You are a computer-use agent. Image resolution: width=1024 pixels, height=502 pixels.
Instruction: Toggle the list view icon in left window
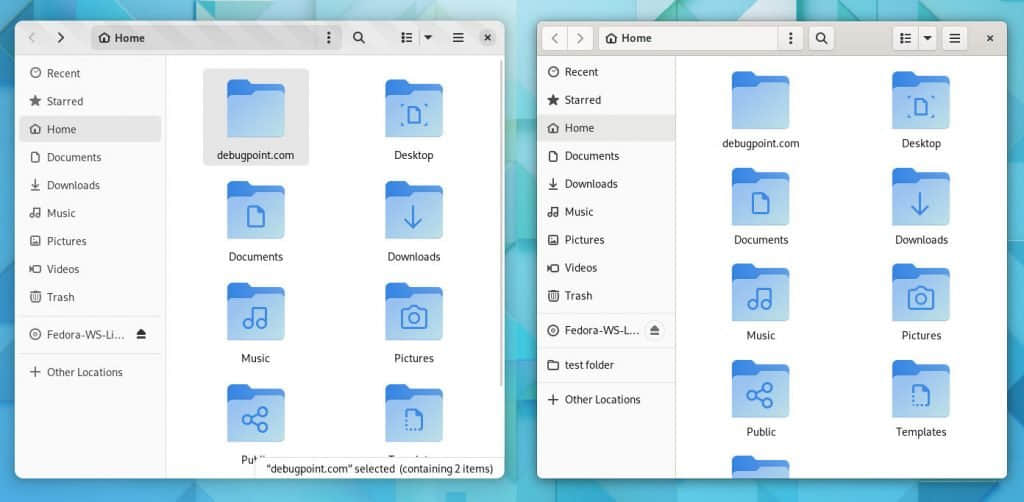point(407,38)
